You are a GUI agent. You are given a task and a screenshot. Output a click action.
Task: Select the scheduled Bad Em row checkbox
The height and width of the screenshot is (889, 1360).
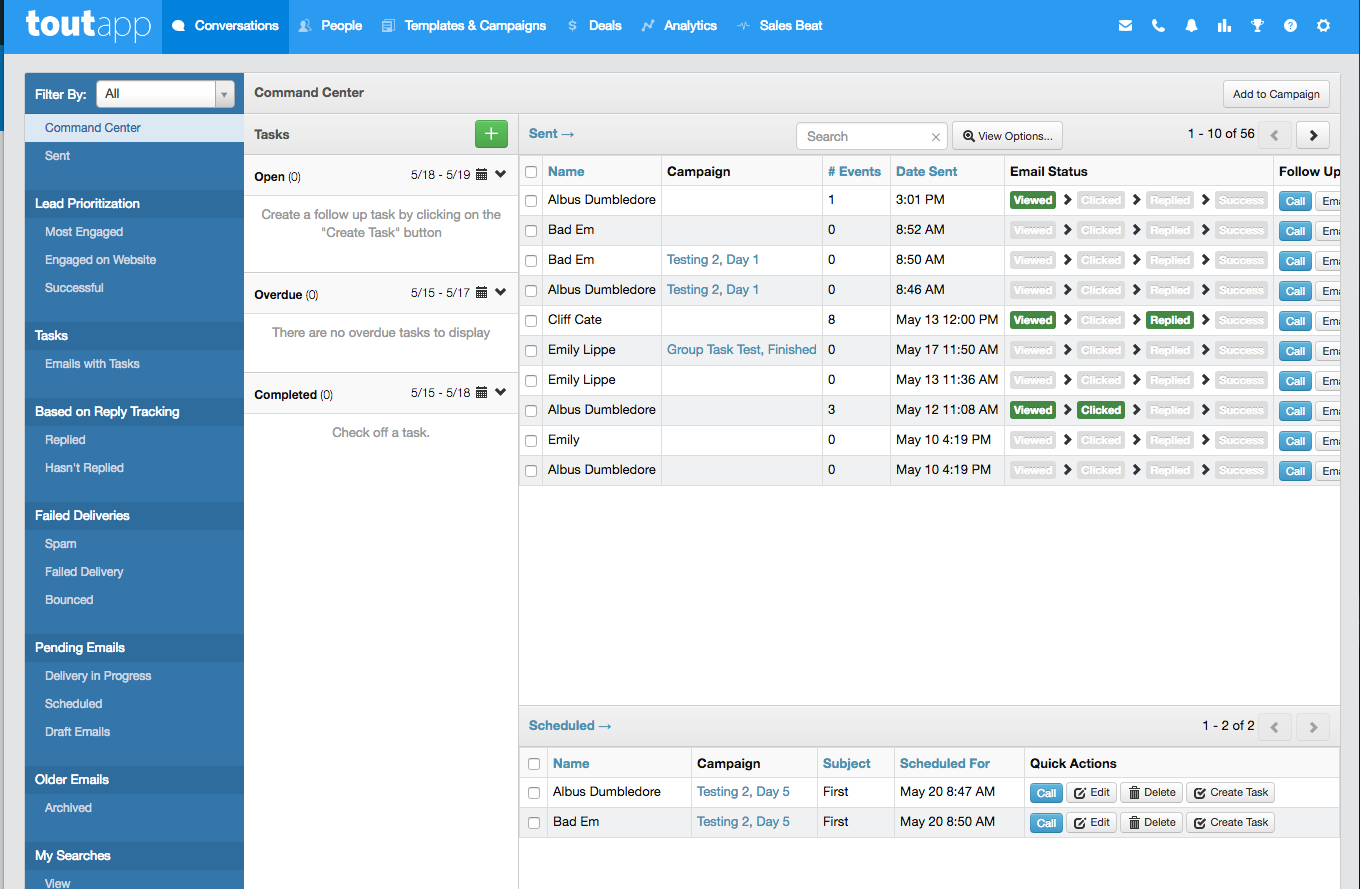tap(534, 823)
